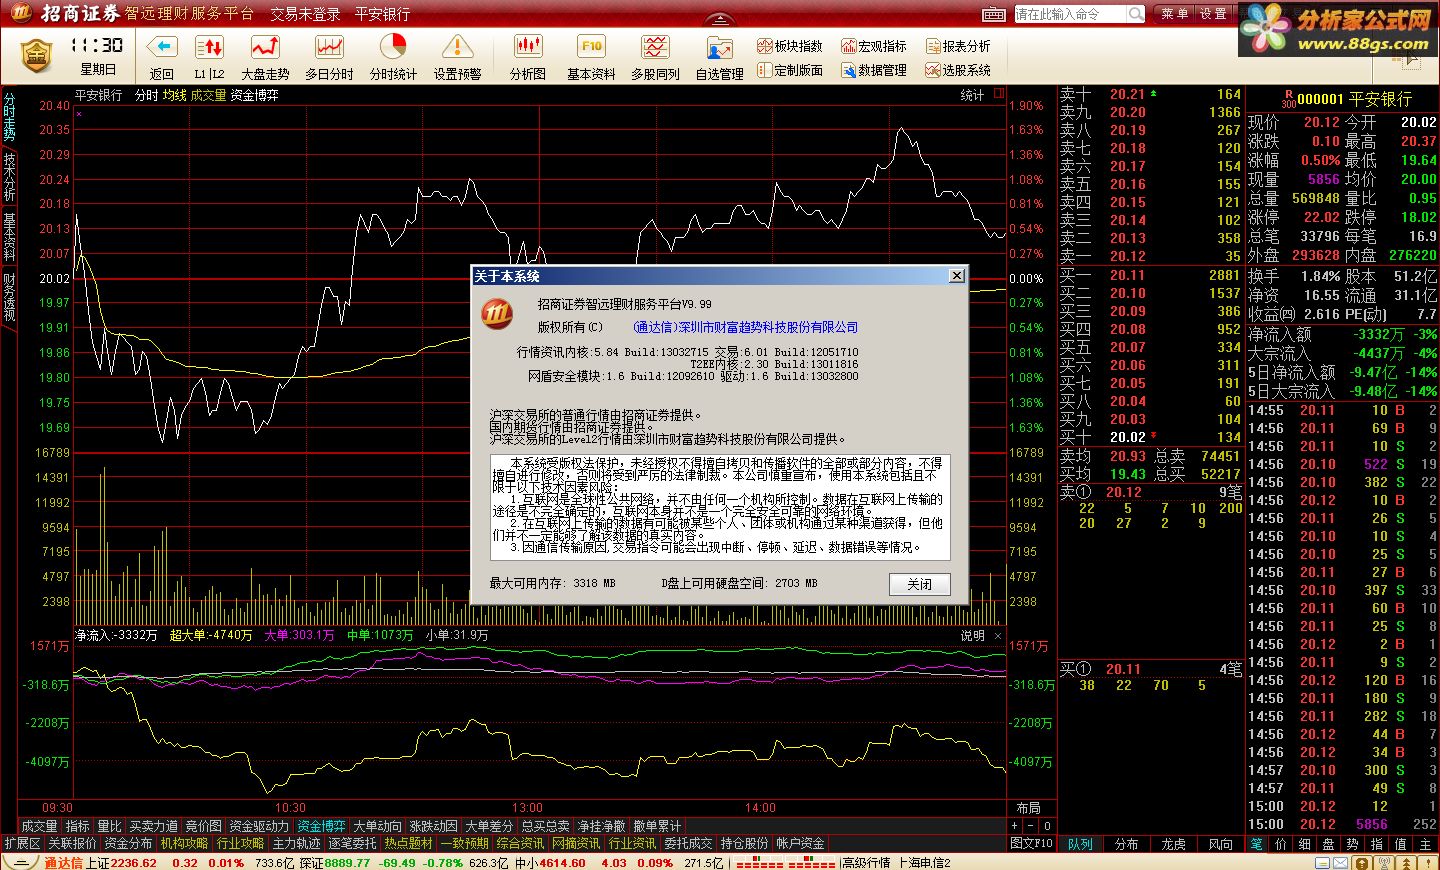This screenshot has width=1440, height=870.
Task: Click the red square icon beside 统计
Action: tap(998, 93)
